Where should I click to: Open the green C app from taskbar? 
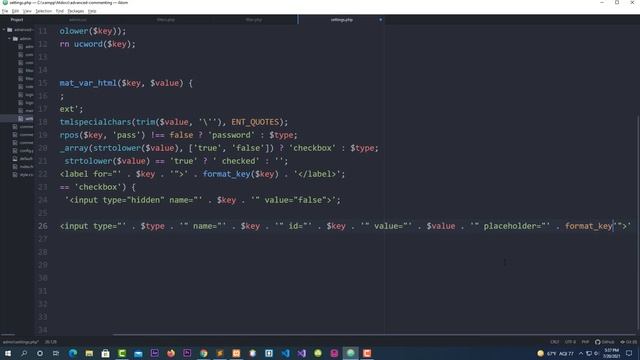click(122, 353)
